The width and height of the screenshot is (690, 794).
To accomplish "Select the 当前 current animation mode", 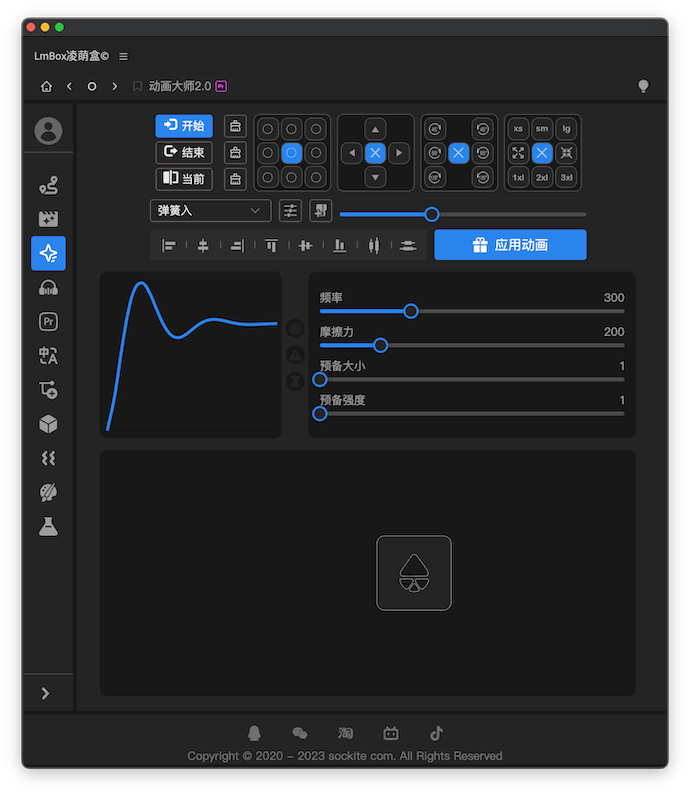I will point(184,179).
